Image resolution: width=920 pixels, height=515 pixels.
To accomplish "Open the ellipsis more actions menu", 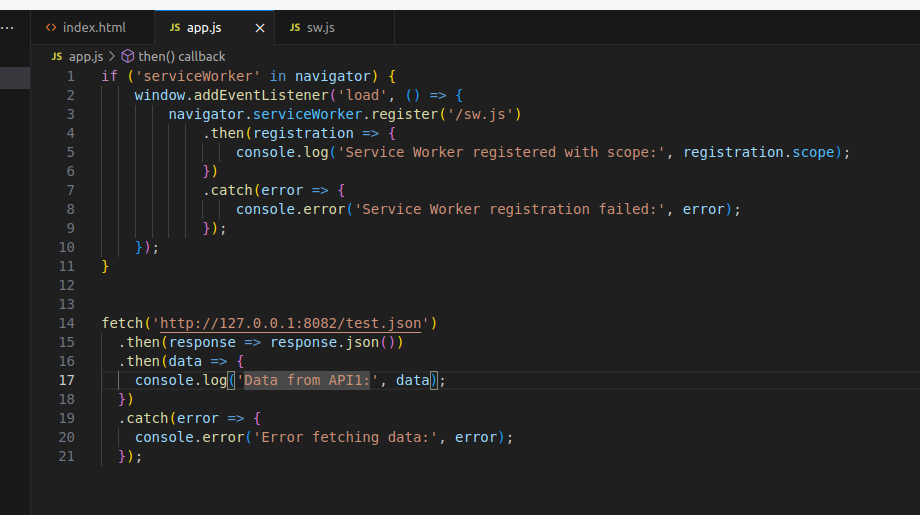I will point(8,28).
